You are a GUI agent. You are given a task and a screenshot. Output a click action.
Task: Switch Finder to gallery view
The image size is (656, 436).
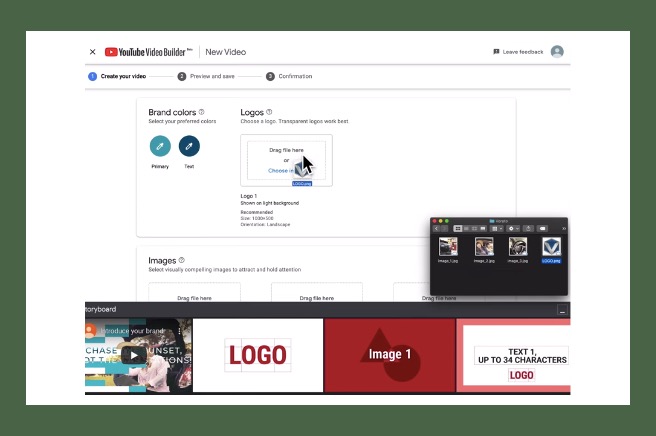(x=483, y=228)
